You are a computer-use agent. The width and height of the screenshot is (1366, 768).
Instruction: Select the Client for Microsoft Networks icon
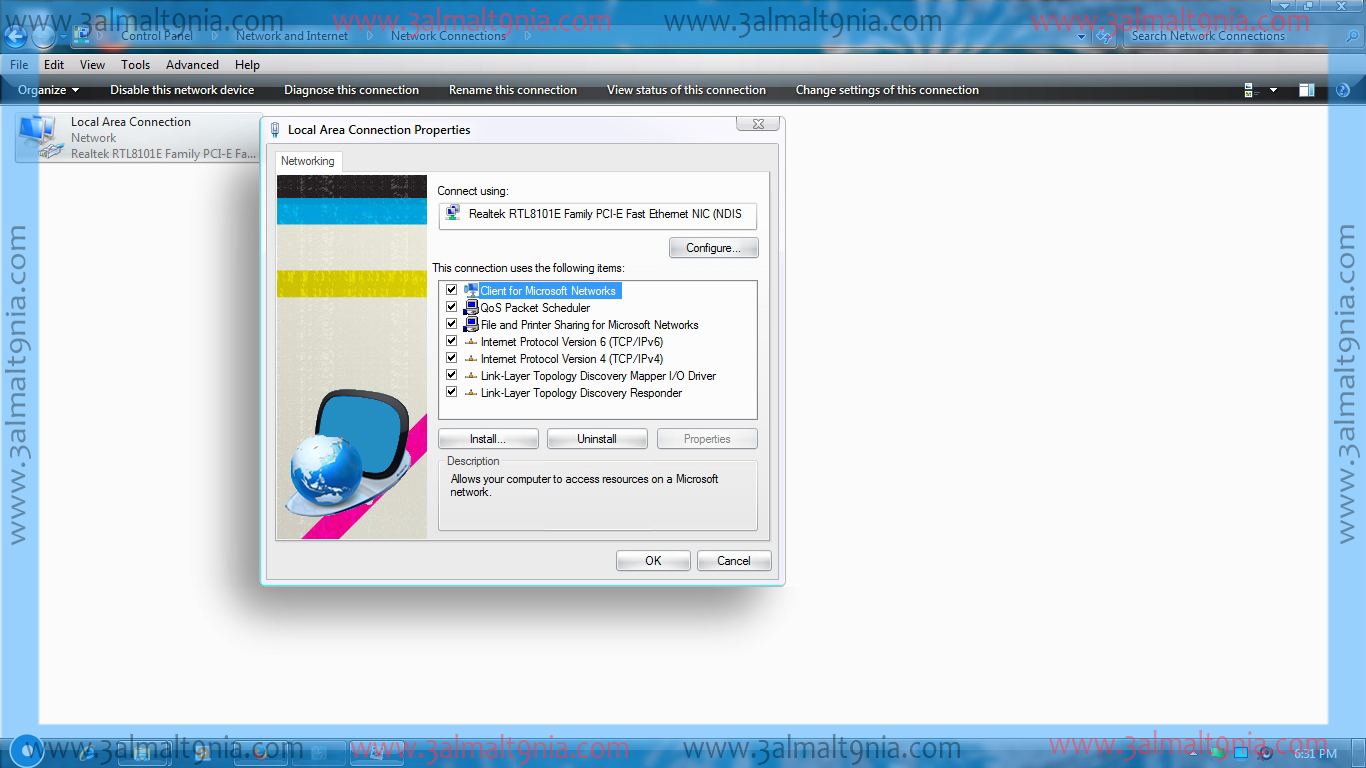click(471, 290)
